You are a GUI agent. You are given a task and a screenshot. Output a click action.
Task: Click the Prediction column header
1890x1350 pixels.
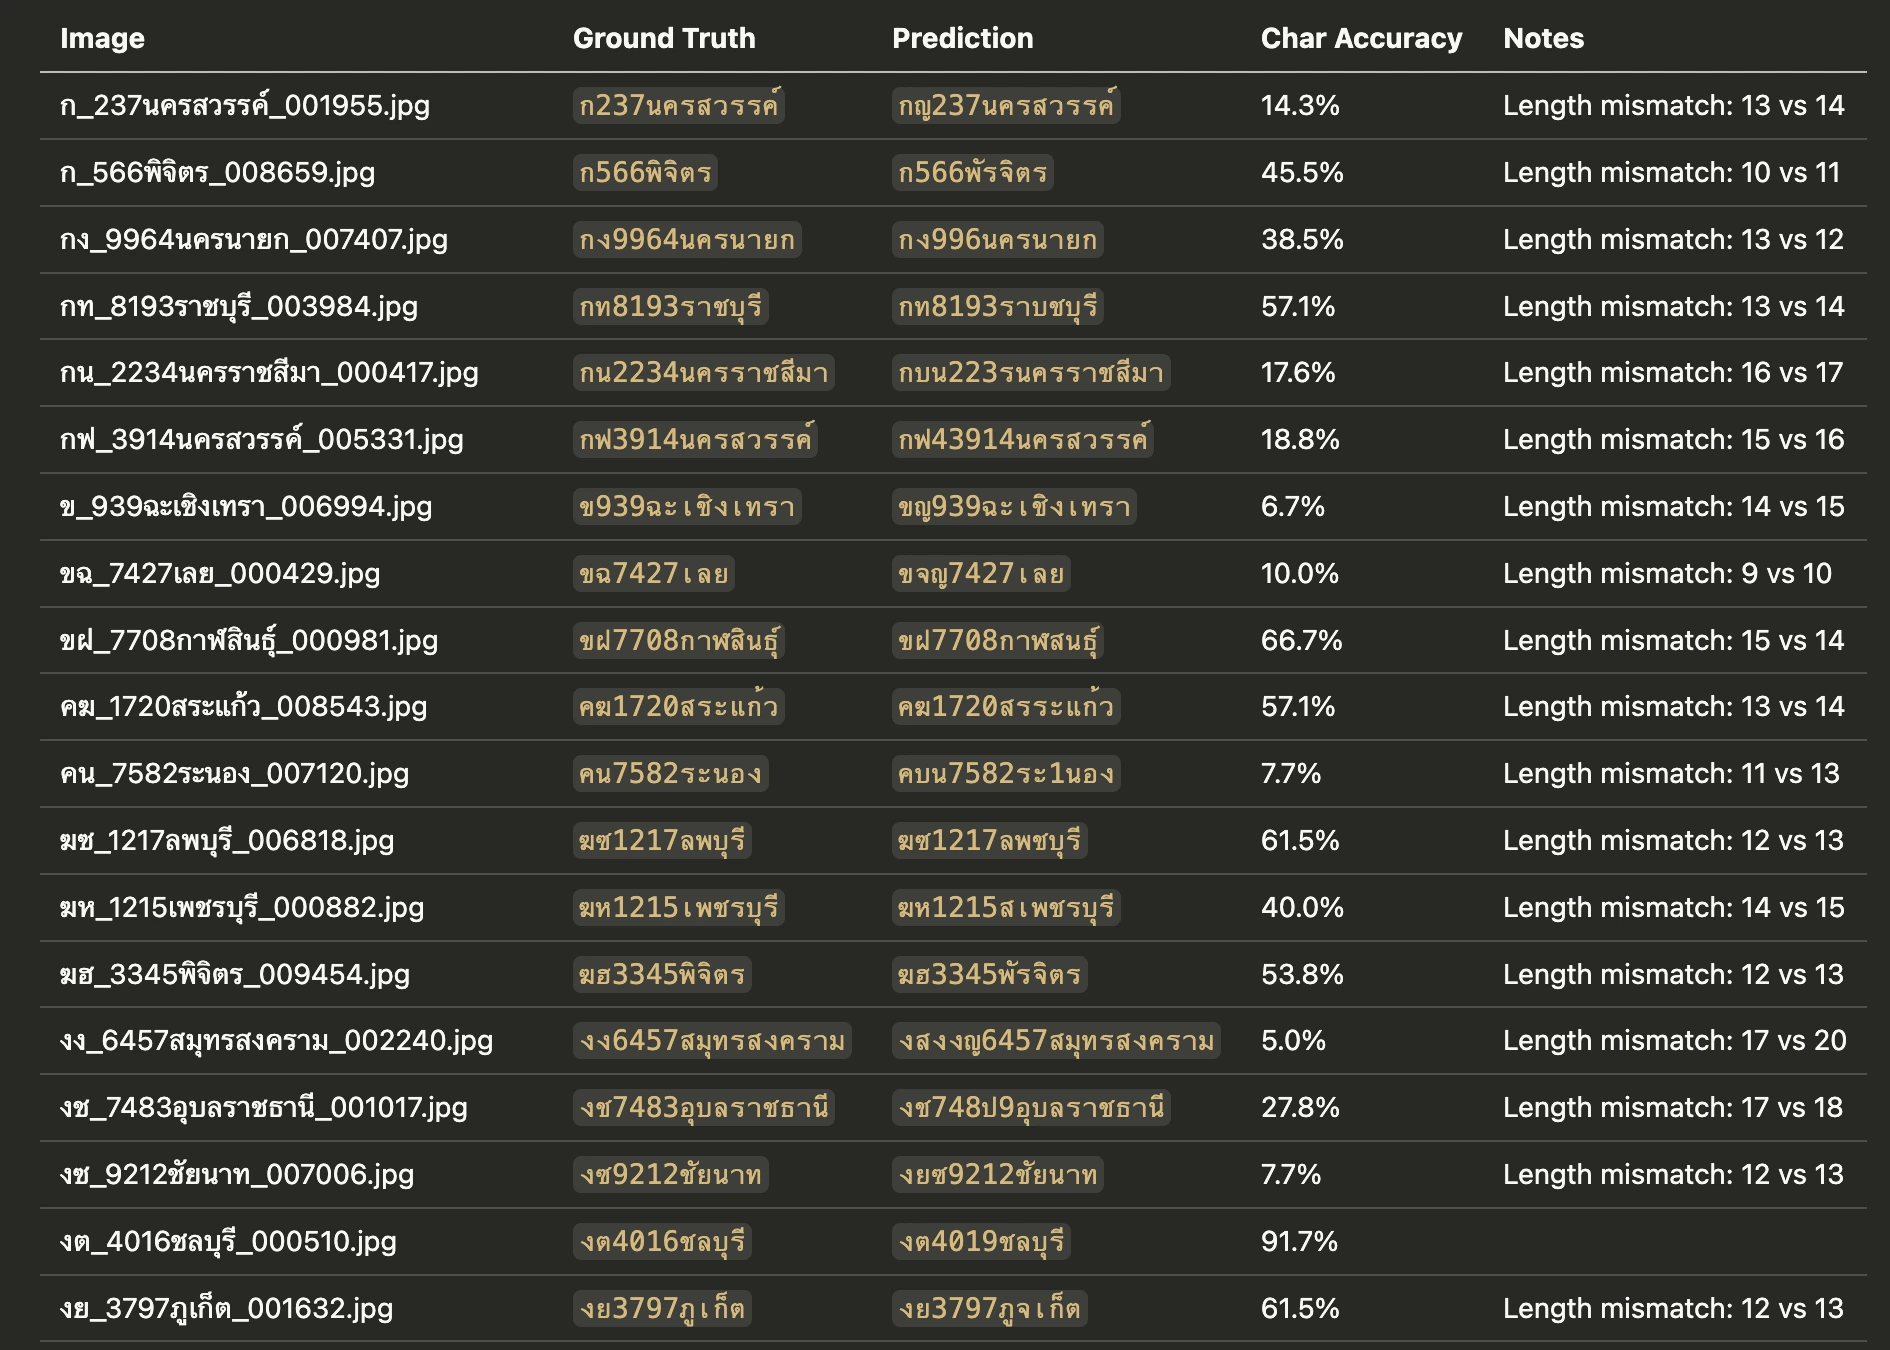(x=962, y=38)
